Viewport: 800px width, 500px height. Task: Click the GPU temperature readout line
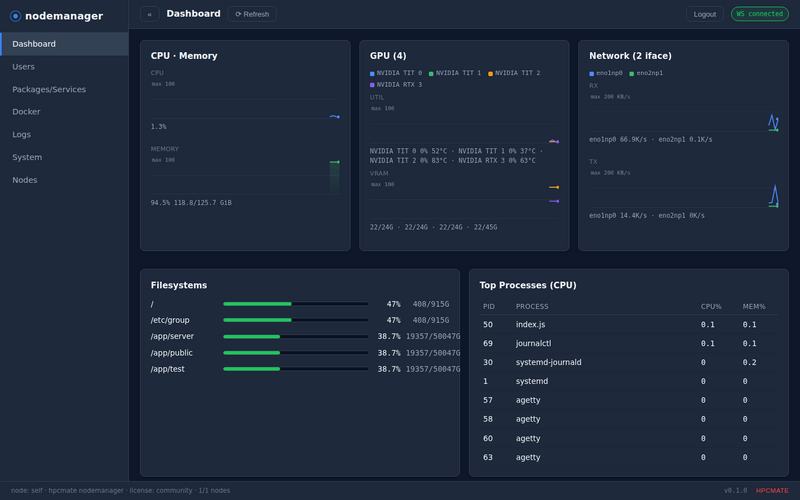456,156
